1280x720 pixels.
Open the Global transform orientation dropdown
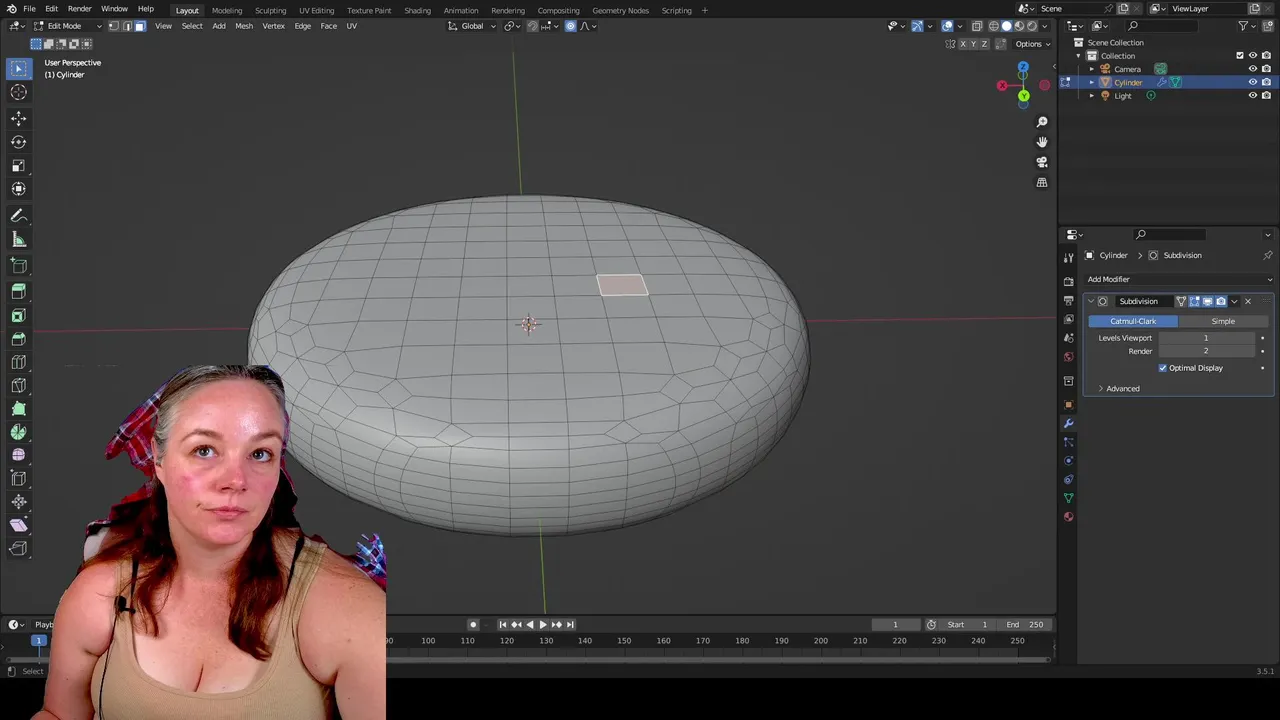(x=472, y=26)
